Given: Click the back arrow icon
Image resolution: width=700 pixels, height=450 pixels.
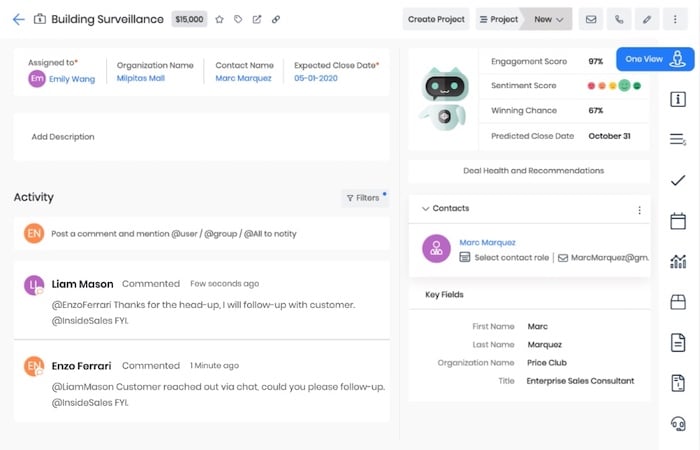Looking at the screenshot, I should pos(18,19).
